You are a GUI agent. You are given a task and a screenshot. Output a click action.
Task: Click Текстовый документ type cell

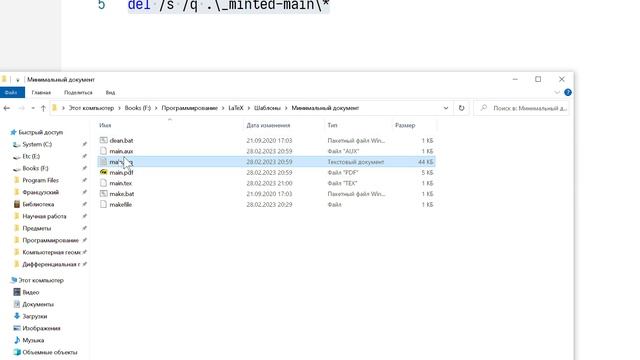click(356, 162)
